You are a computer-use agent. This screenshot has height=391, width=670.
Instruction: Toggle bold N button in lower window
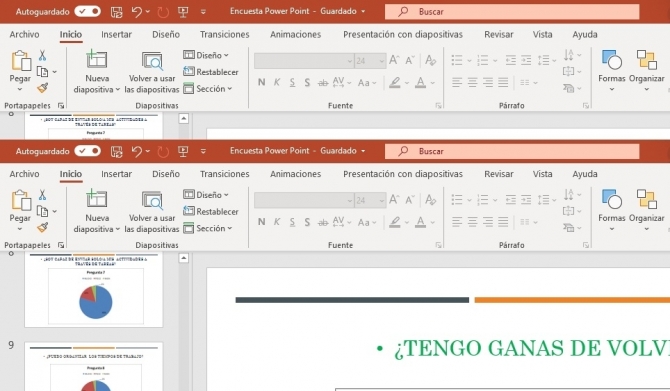coord(262,222)
